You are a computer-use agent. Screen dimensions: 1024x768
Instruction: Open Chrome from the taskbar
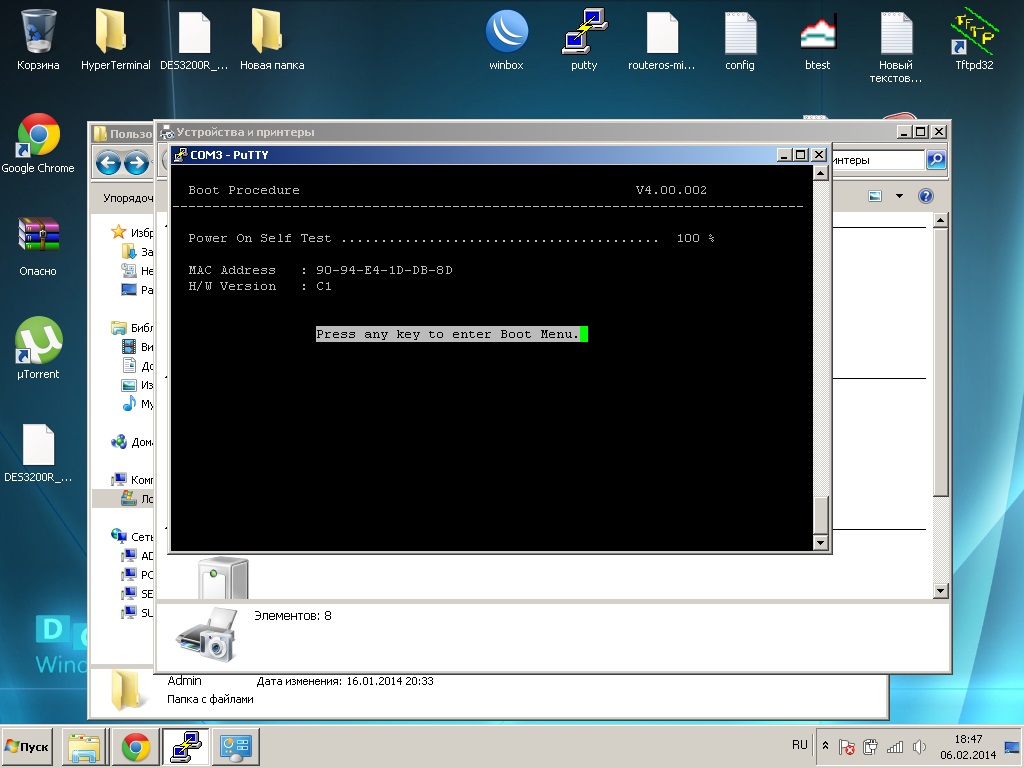click(x=136, y=747)
